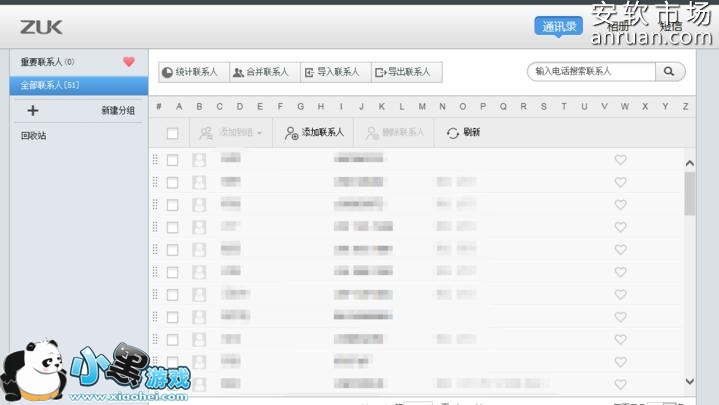Click the contact list scrollbar thumb

click(x=690, y=194)
